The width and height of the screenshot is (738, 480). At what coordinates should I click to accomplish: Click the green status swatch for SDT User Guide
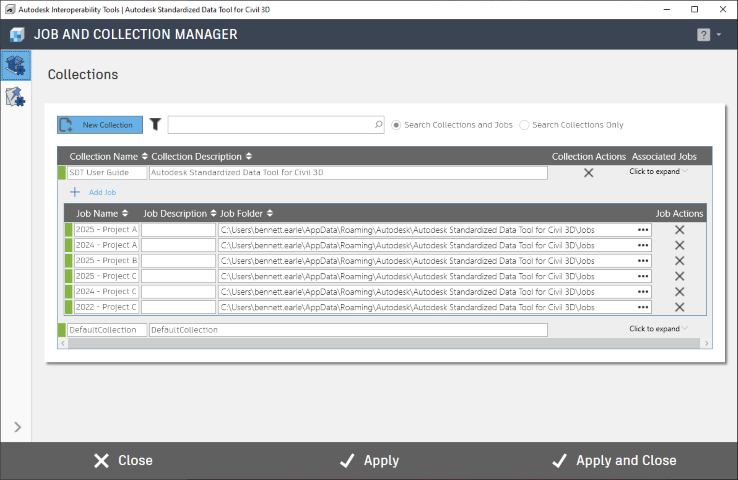point(62,173)
